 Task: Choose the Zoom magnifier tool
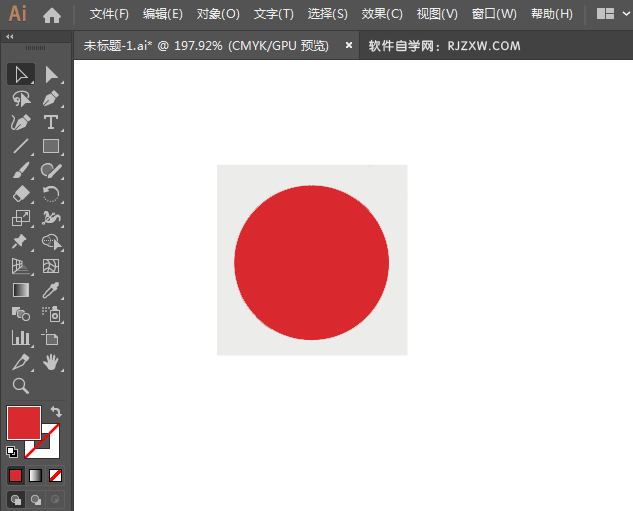[x=21, y=386]
